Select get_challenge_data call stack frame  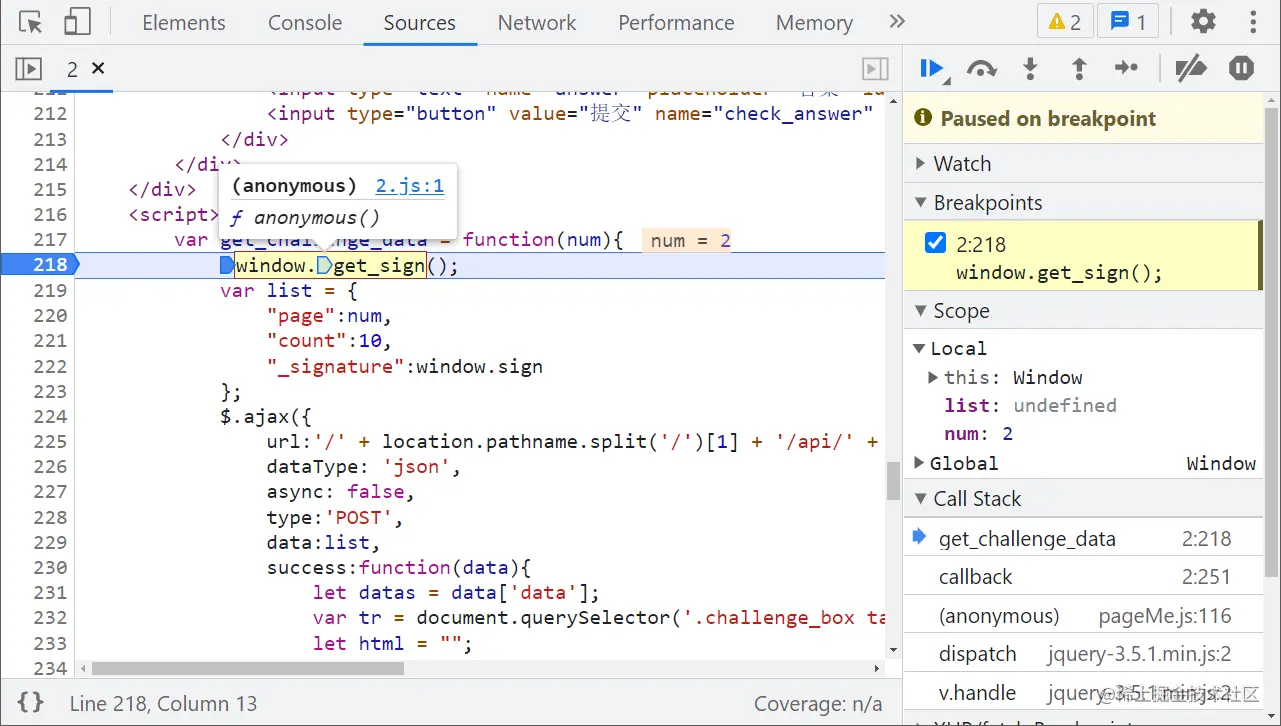point(1084,539)
